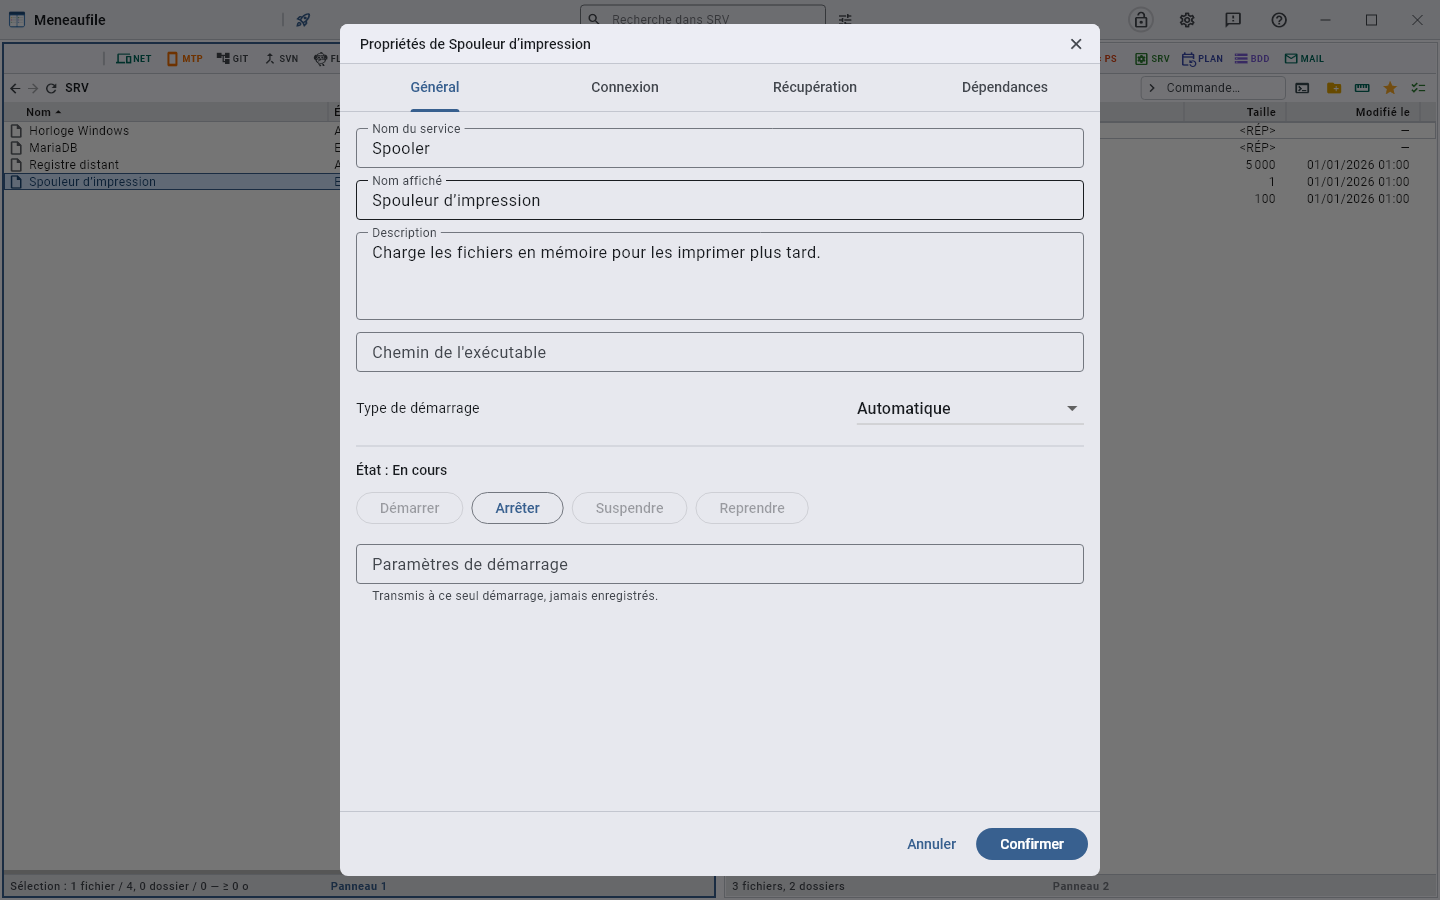Open the SVN shortcut in toolbar
1440x900 pixels.
[281, 59]
